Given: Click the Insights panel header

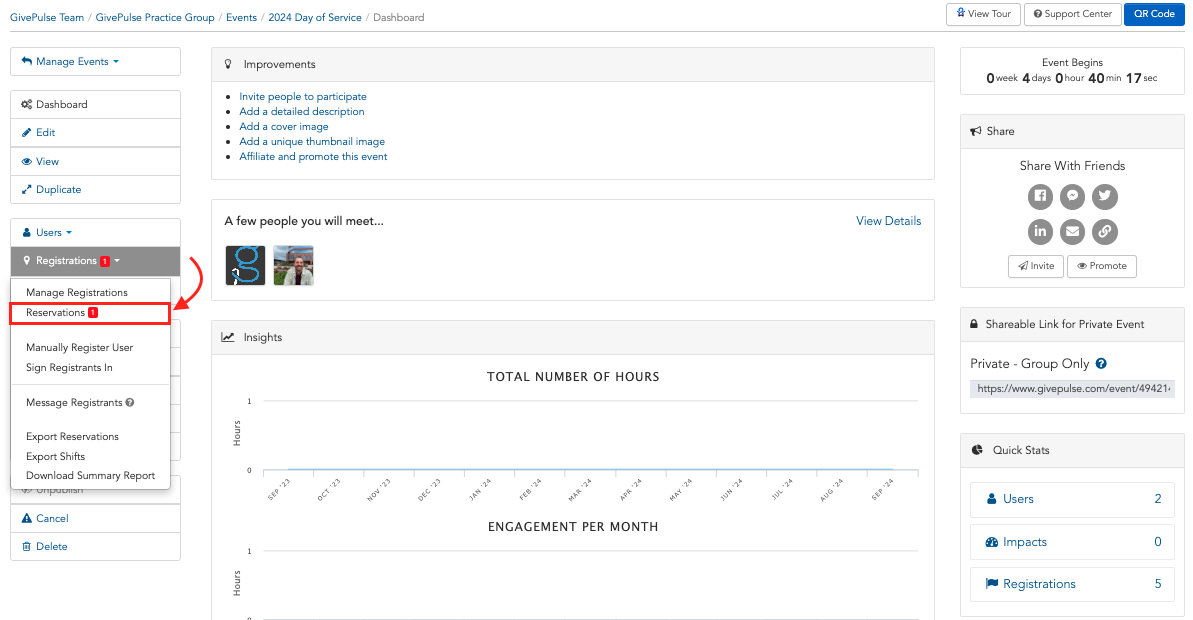Looking at the screenshot, I should click(573, 337).
